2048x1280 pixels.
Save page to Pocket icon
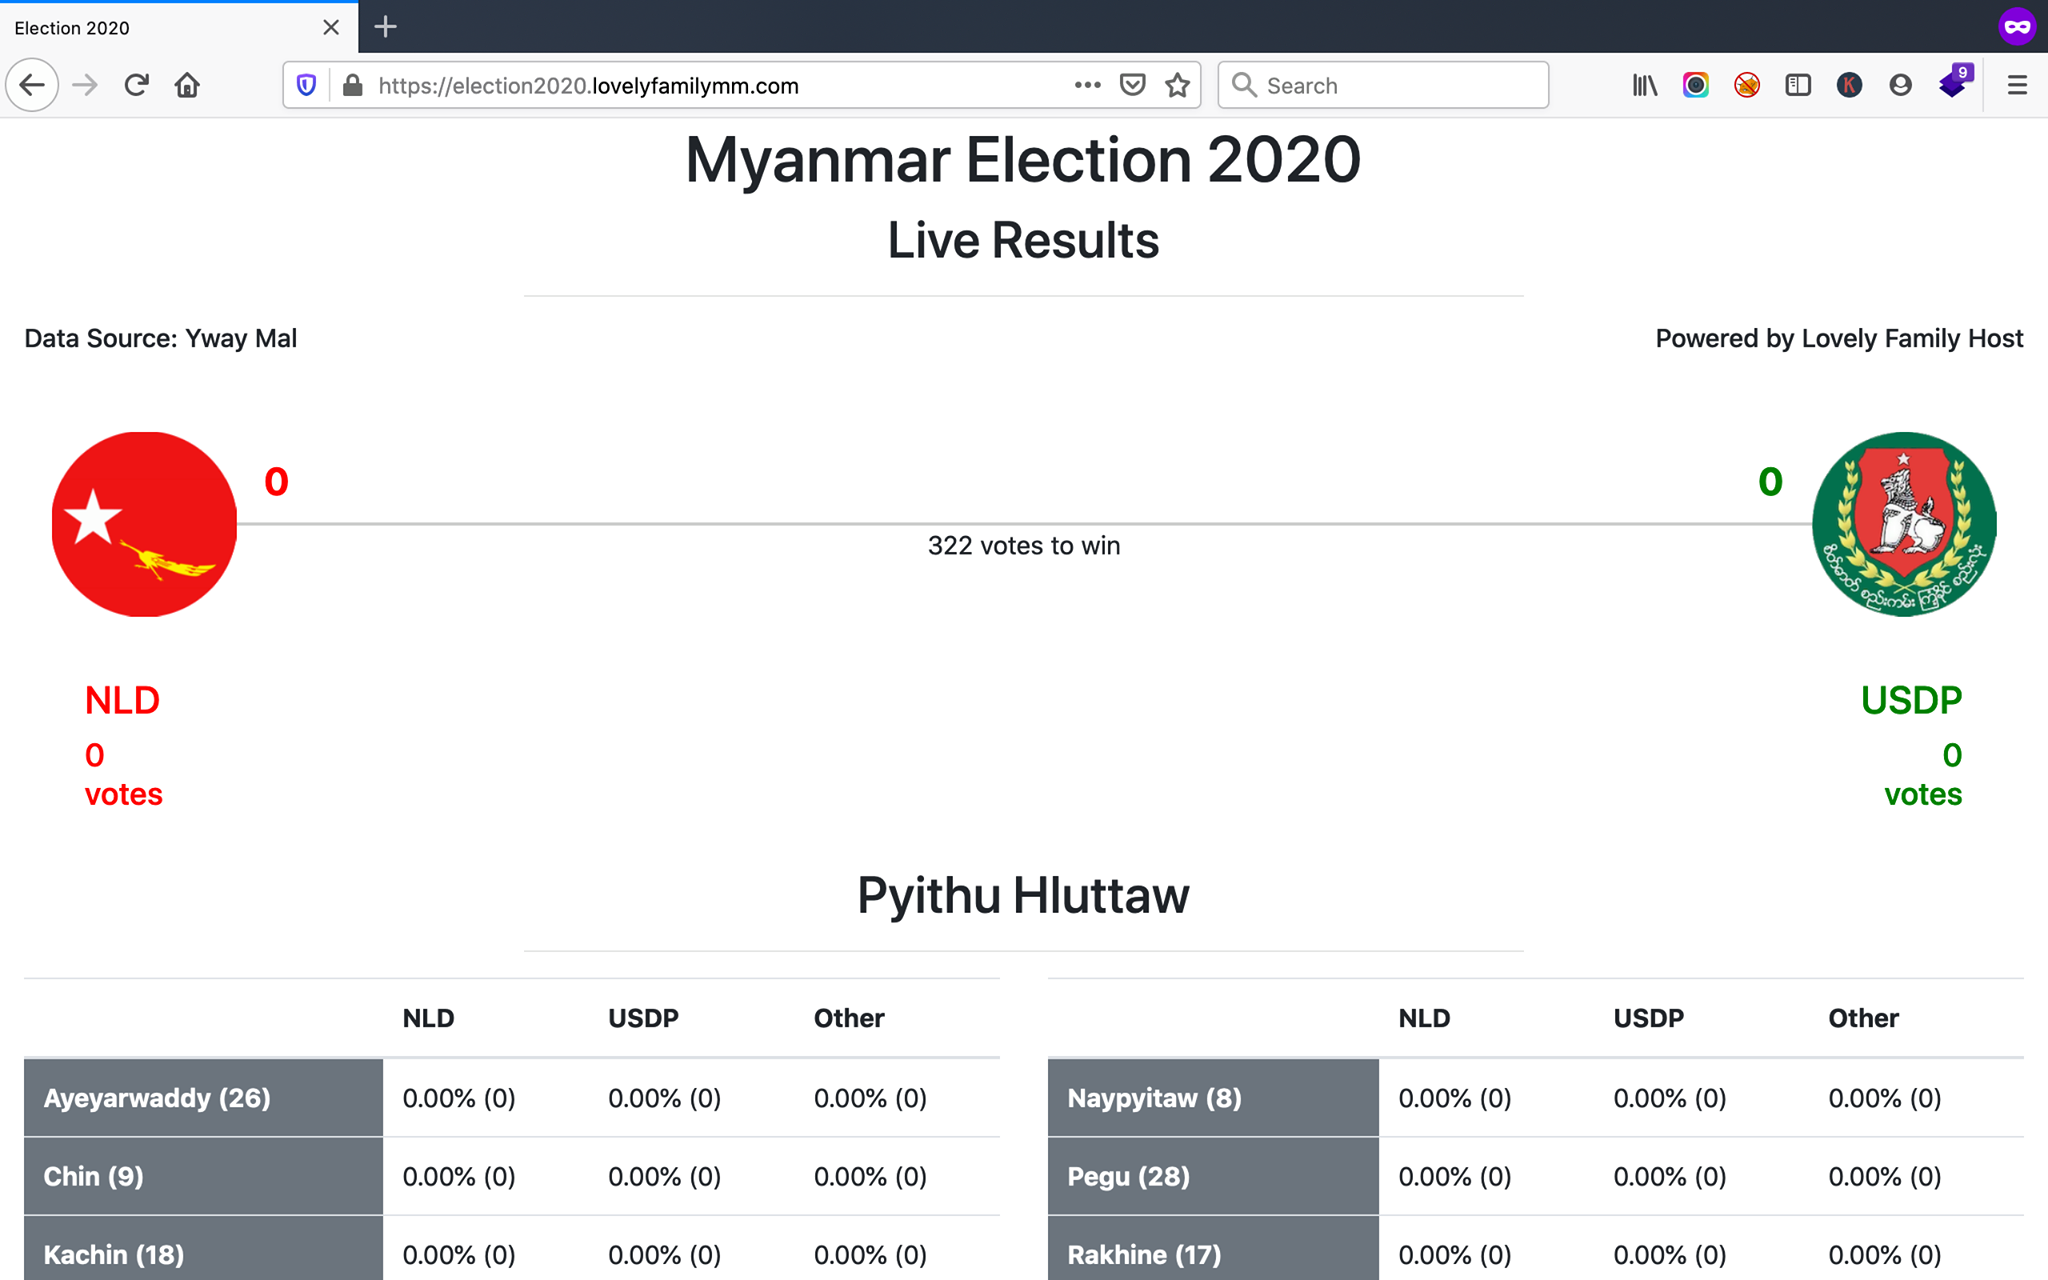tap(1132, 85)
